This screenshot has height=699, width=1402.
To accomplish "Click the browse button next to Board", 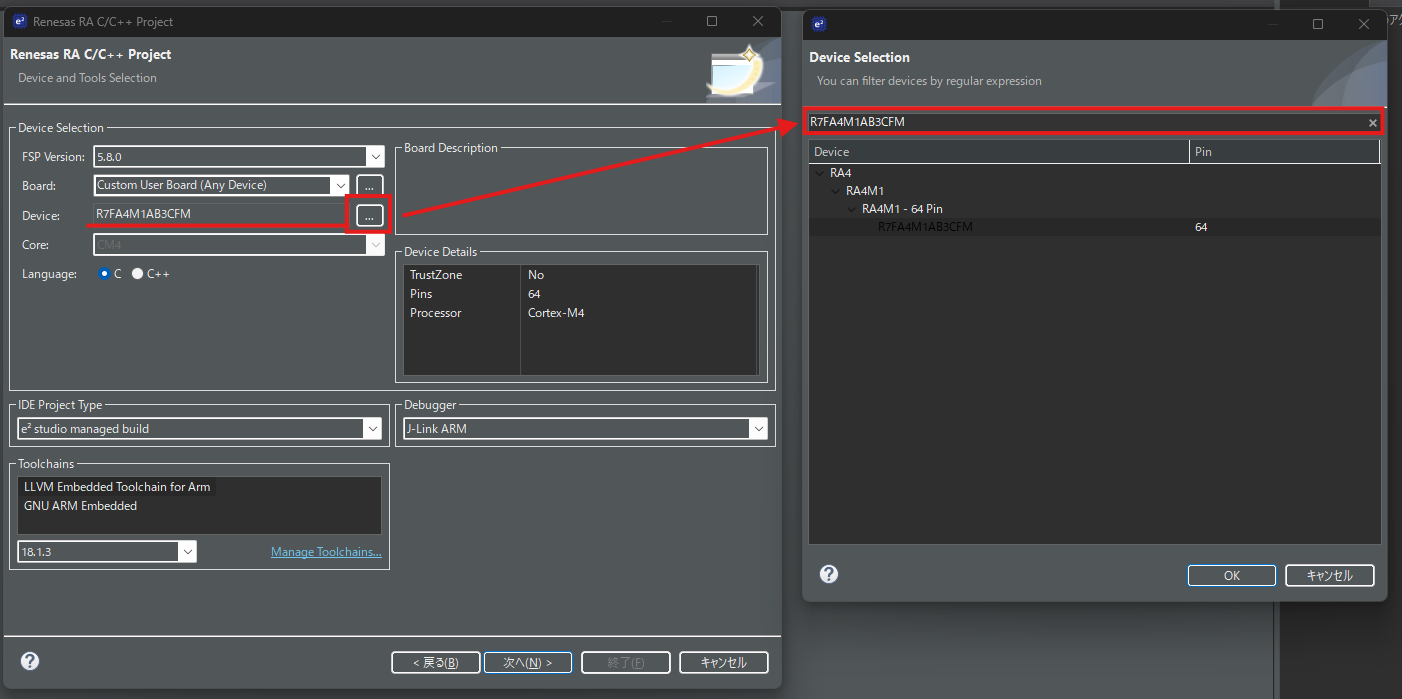I will pyautogui.click(x=369, y=186).
